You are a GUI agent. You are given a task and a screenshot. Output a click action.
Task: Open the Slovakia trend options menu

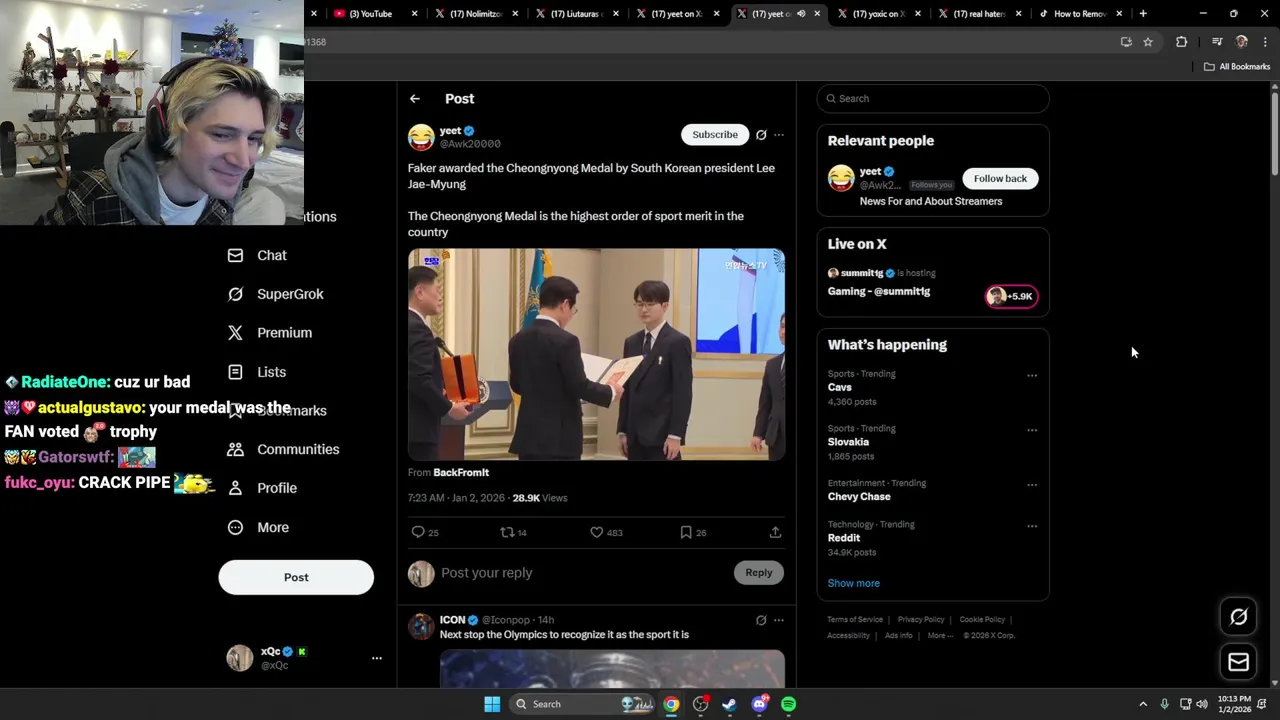point(1032,430)
